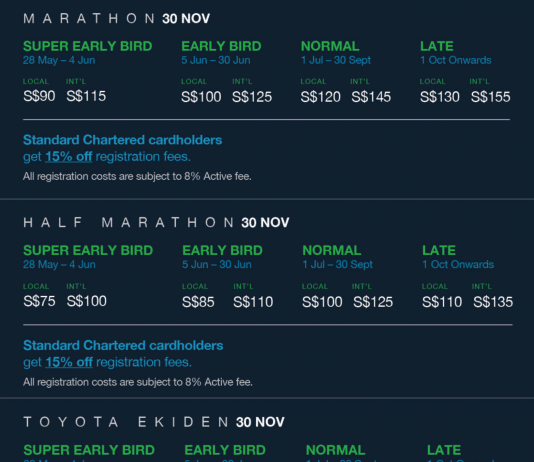Click Half Marathon LATE tier heading

click(x=439, y=250)
